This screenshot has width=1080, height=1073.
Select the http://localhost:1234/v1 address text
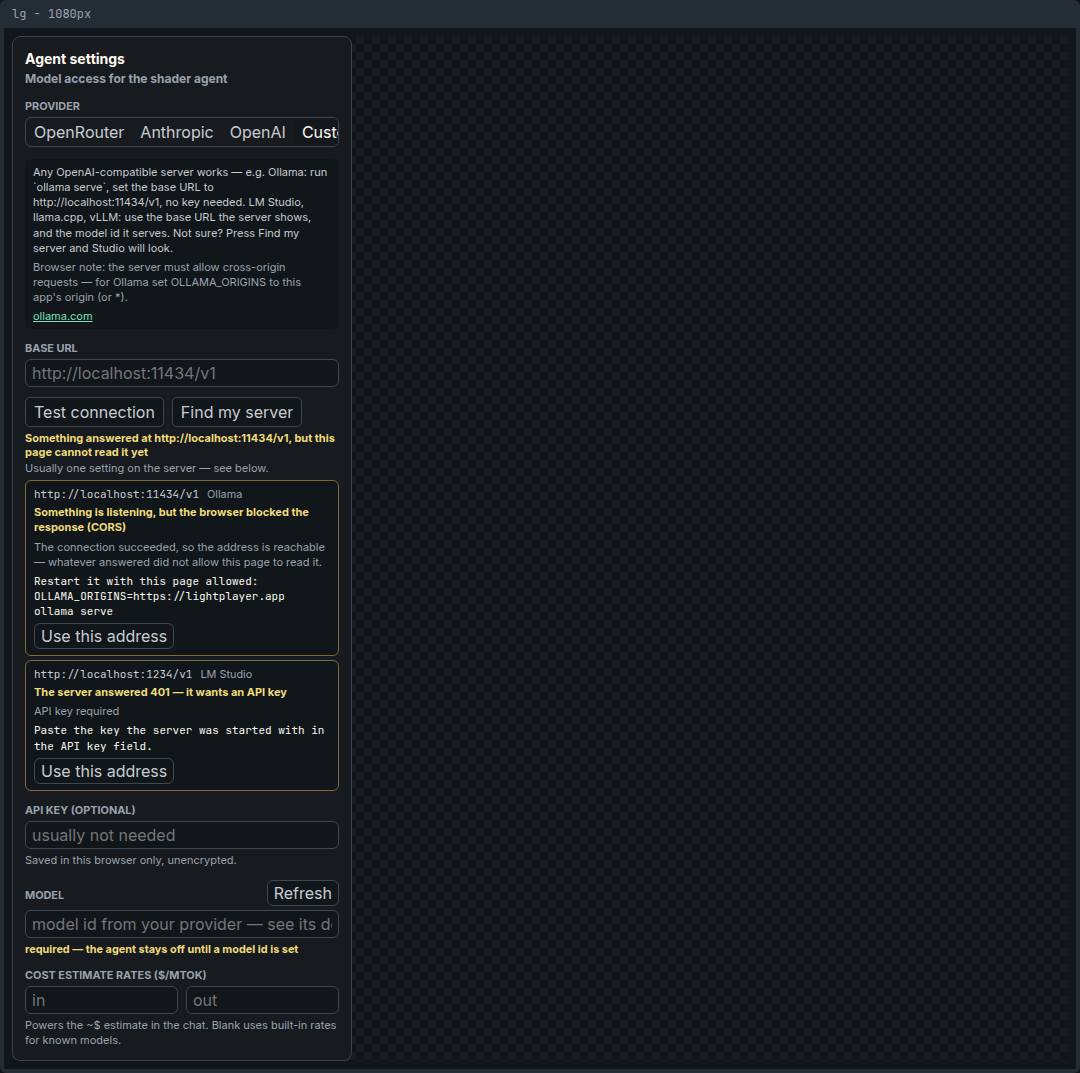pos(113,674)
